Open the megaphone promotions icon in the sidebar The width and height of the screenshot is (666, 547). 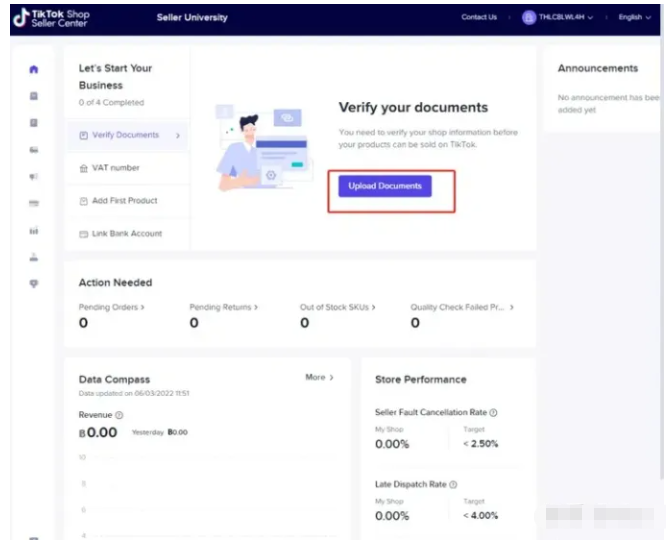[34, 177]
